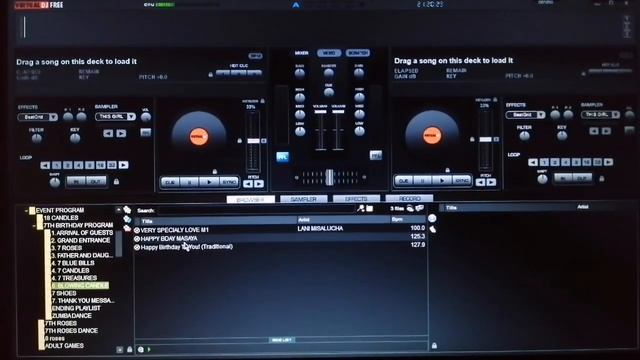The image size is (640, 360).
Task: Pause the right deck
Action: (x=423, y=180)
